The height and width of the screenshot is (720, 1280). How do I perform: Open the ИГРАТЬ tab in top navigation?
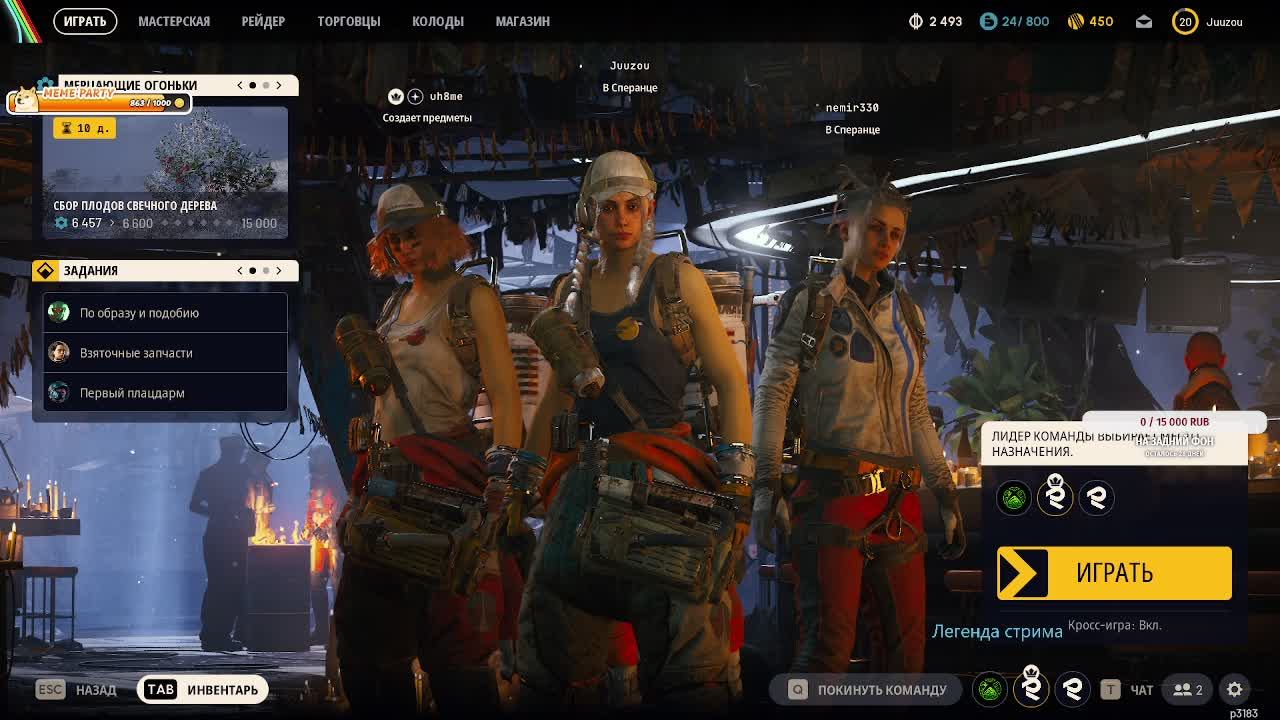pyautogui.click(x=85, y=21)
